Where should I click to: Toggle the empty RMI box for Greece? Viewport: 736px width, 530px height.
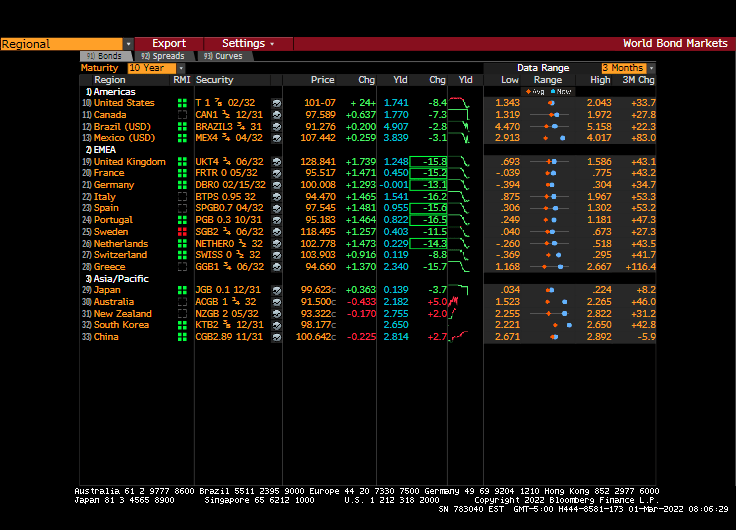(182, 267)
